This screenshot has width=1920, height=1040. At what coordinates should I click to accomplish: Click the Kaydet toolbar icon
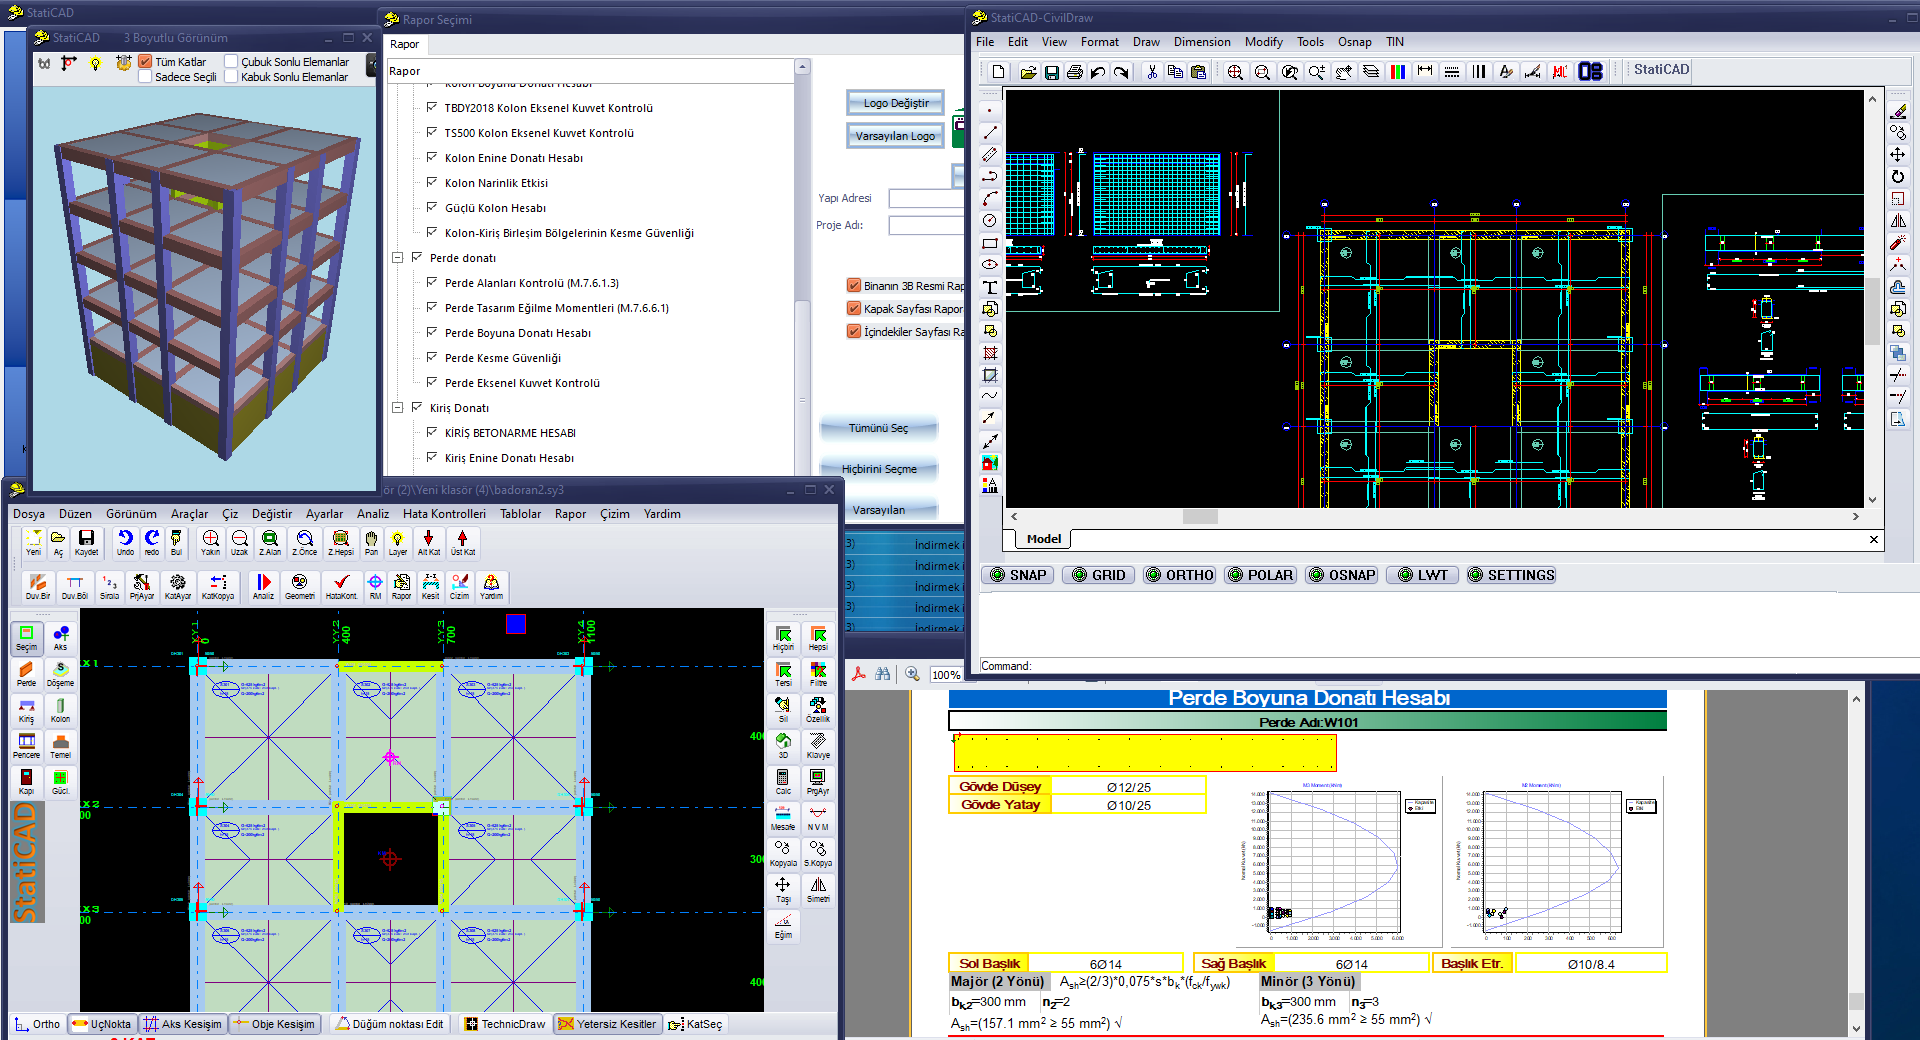[x=86, y=543]
